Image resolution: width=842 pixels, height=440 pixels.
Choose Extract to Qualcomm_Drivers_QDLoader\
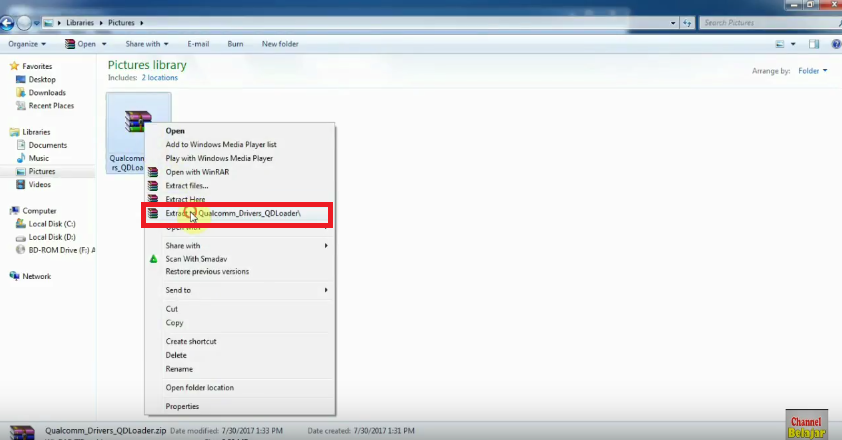pos(237,214)
